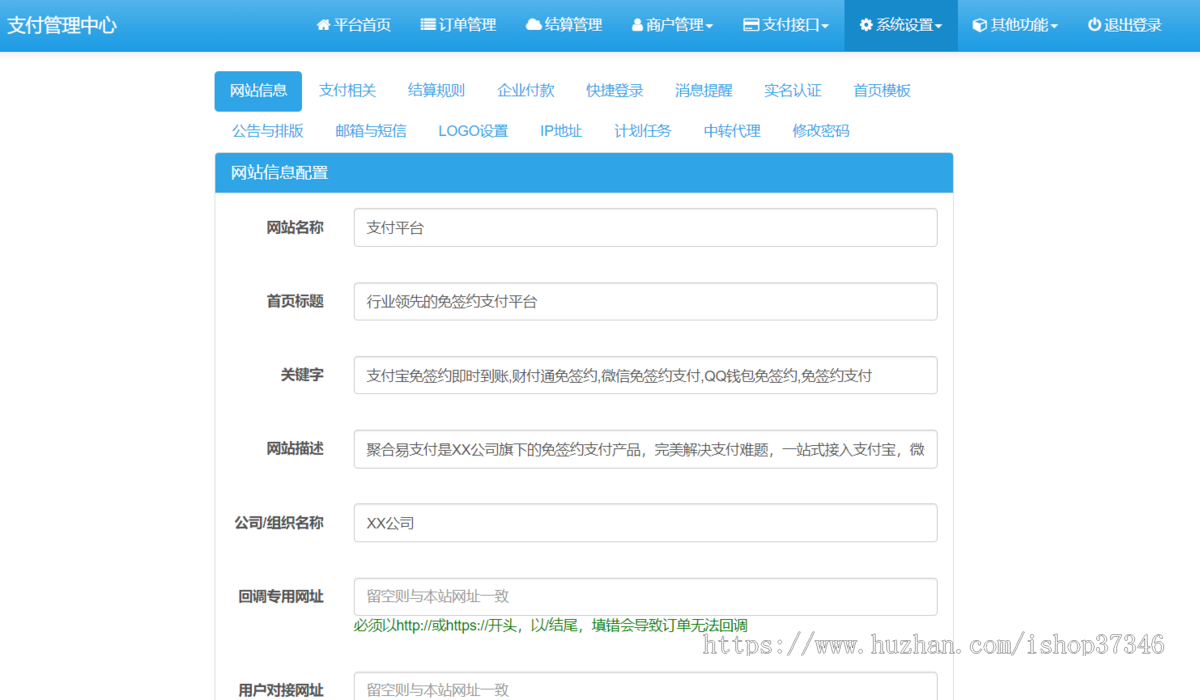Screen dimensions: 1200x700
Task: Open 结算管理 from the navbar
Action: [564, 25]
